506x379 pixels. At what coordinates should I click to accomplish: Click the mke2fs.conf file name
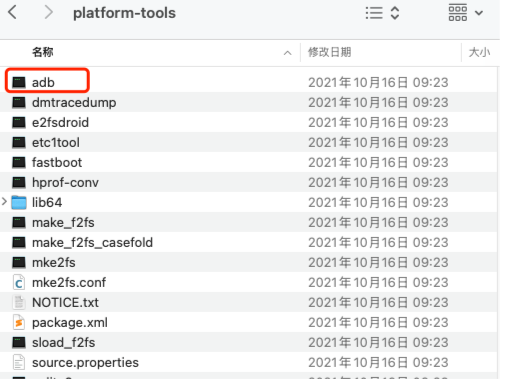point(69,282)
